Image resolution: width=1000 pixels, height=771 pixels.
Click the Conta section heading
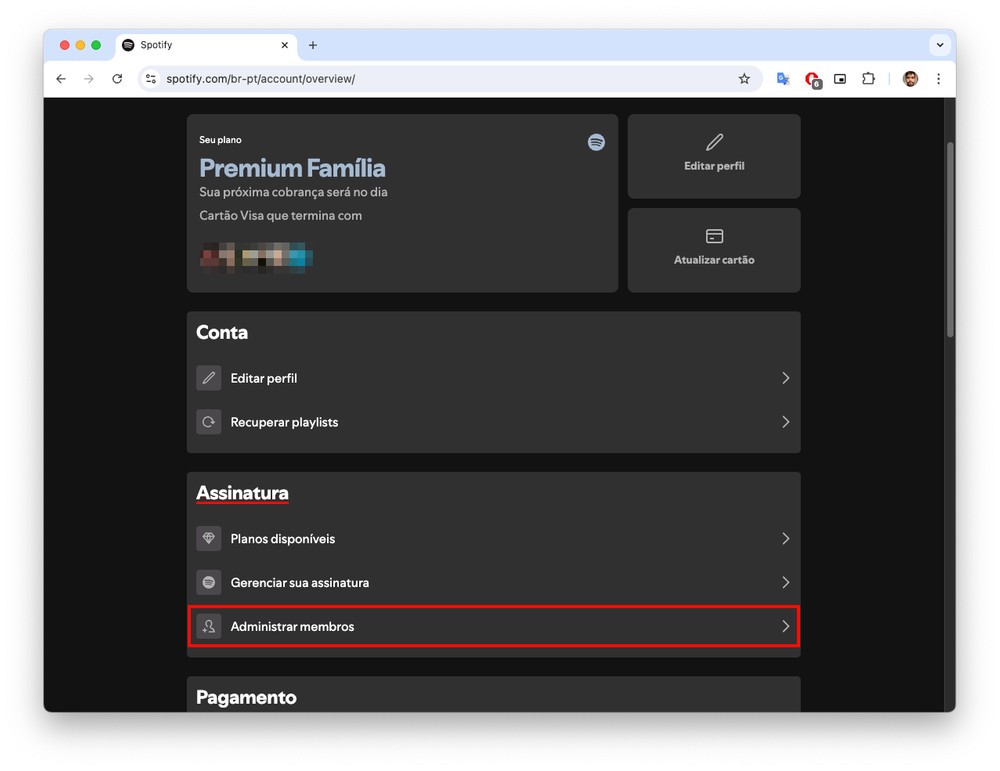coord(222,332)
